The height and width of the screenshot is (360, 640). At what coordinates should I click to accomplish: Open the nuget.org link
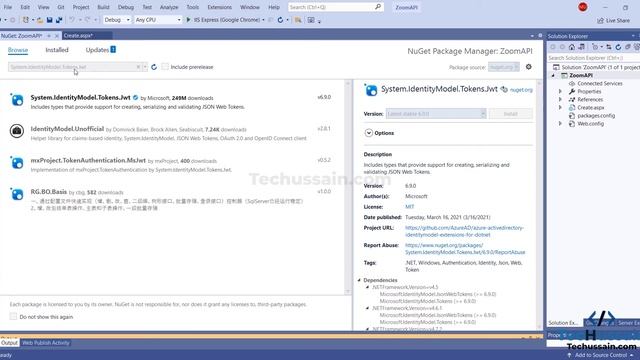click(521, 90)
